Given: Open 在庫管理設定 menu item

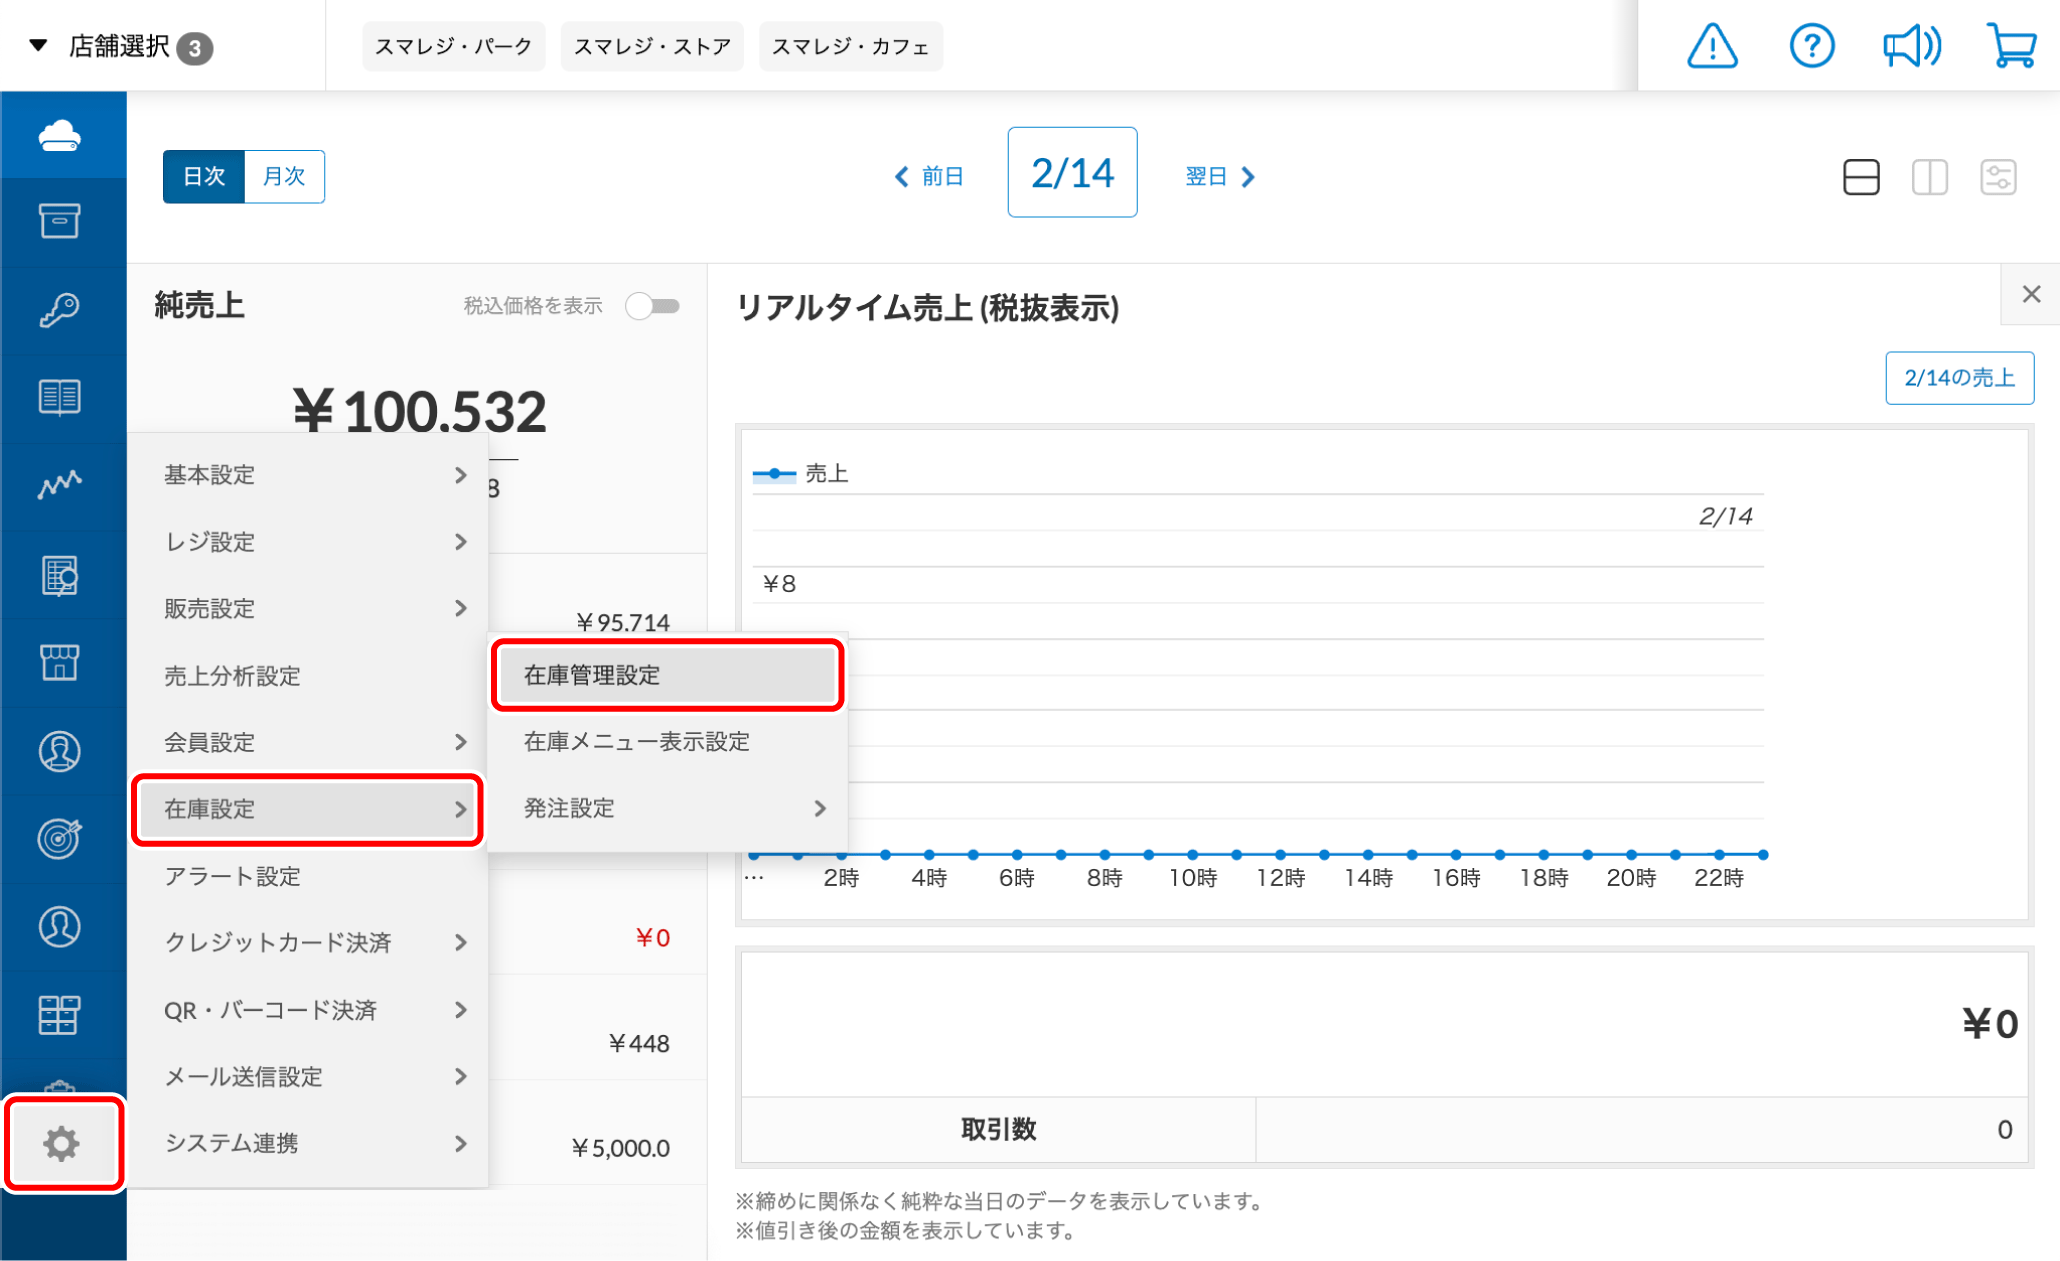Looking at the screenshot, I should tap(668, 675).
